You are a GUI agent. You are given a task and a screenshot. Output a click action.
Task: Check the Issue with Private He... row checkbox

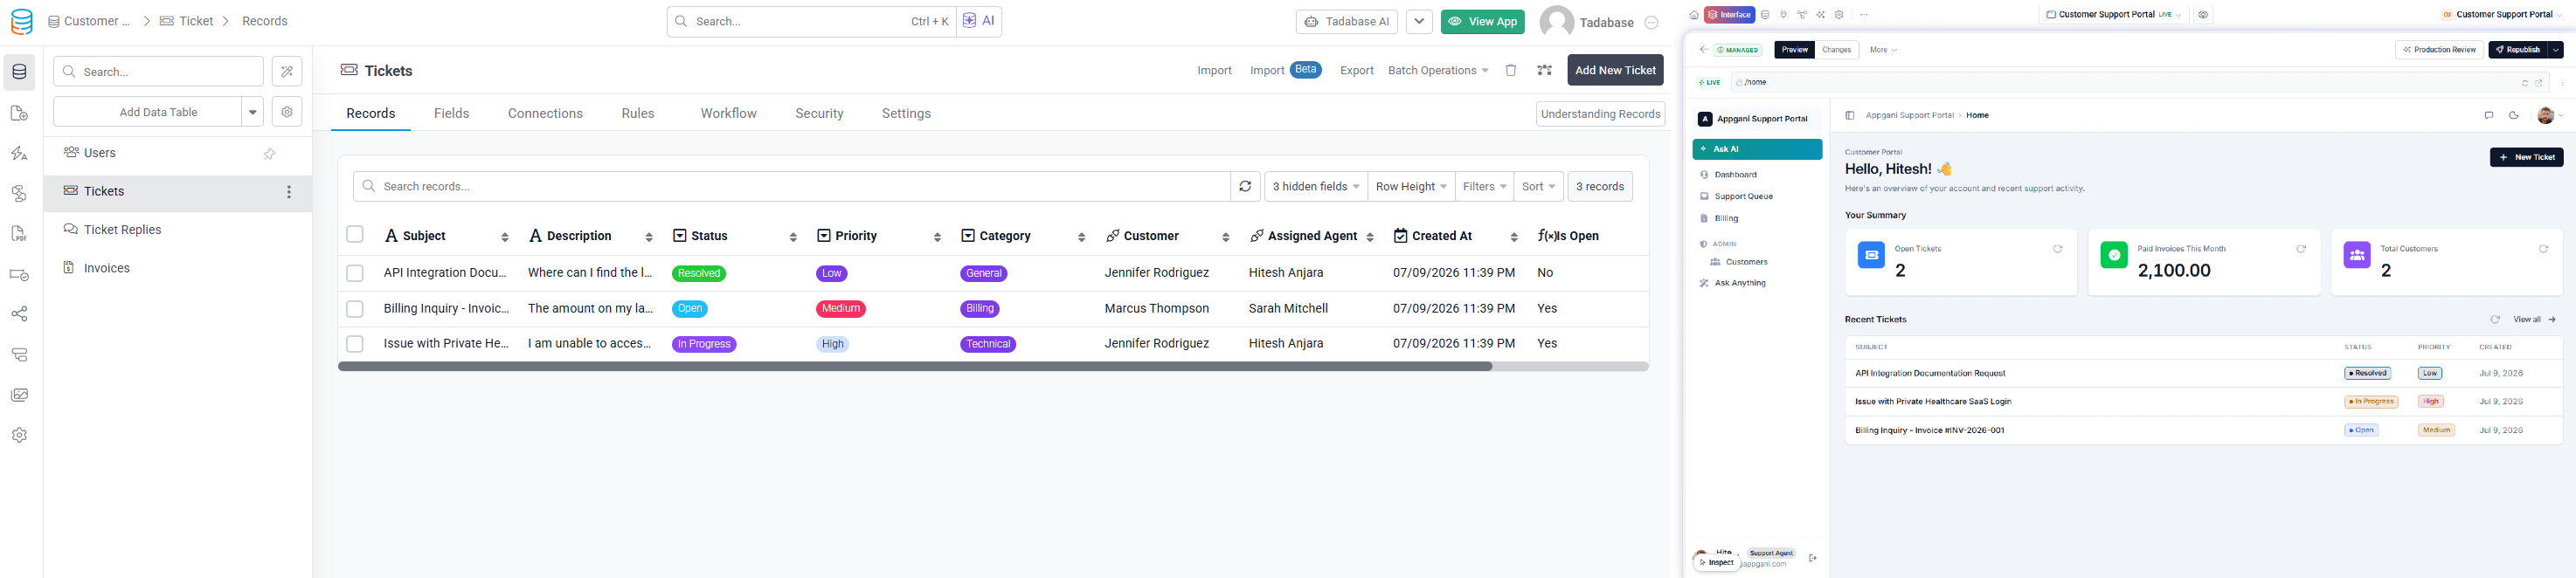pyautogui.click(x=355, y=344)
